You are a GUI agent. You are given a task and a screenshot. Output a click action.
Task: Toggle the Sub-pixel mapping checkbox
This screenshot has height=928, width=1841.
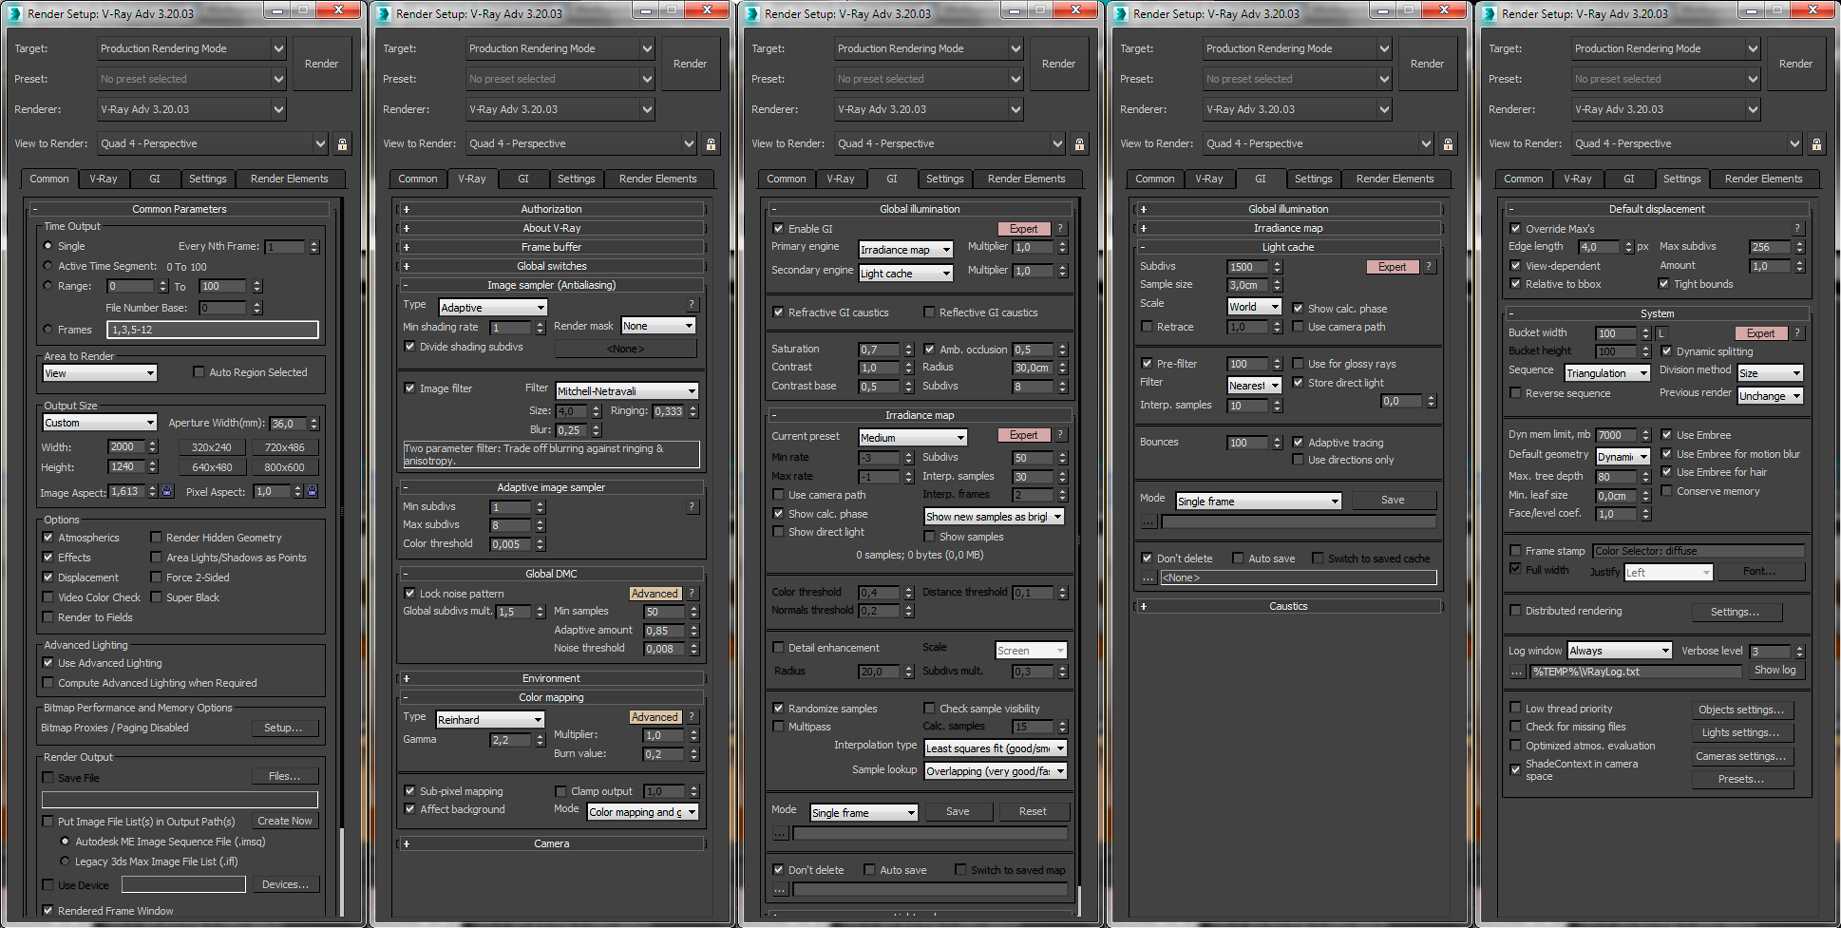pos(410,791)
